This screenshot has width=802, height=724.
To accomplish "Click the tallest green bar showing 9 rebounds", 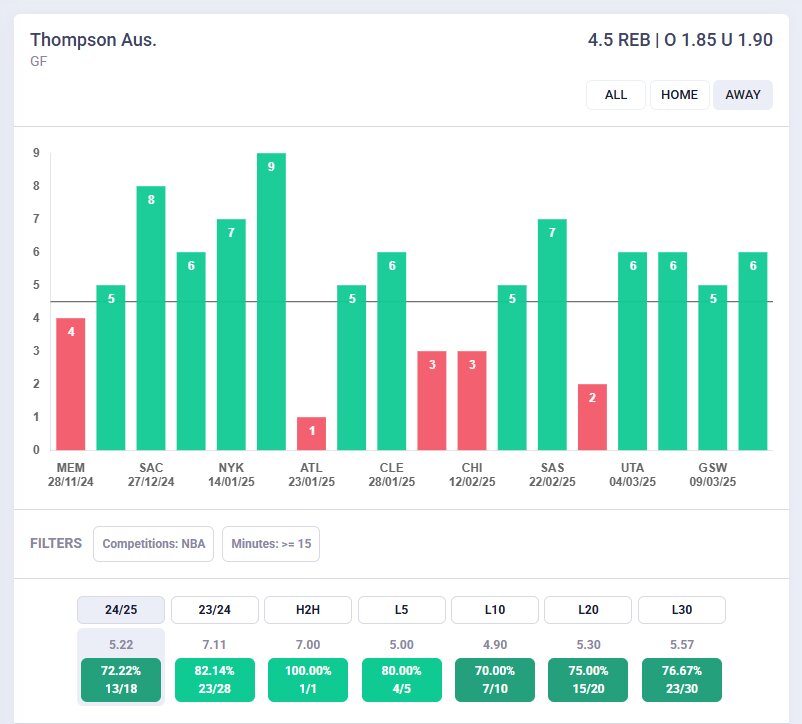I will 271,300.
